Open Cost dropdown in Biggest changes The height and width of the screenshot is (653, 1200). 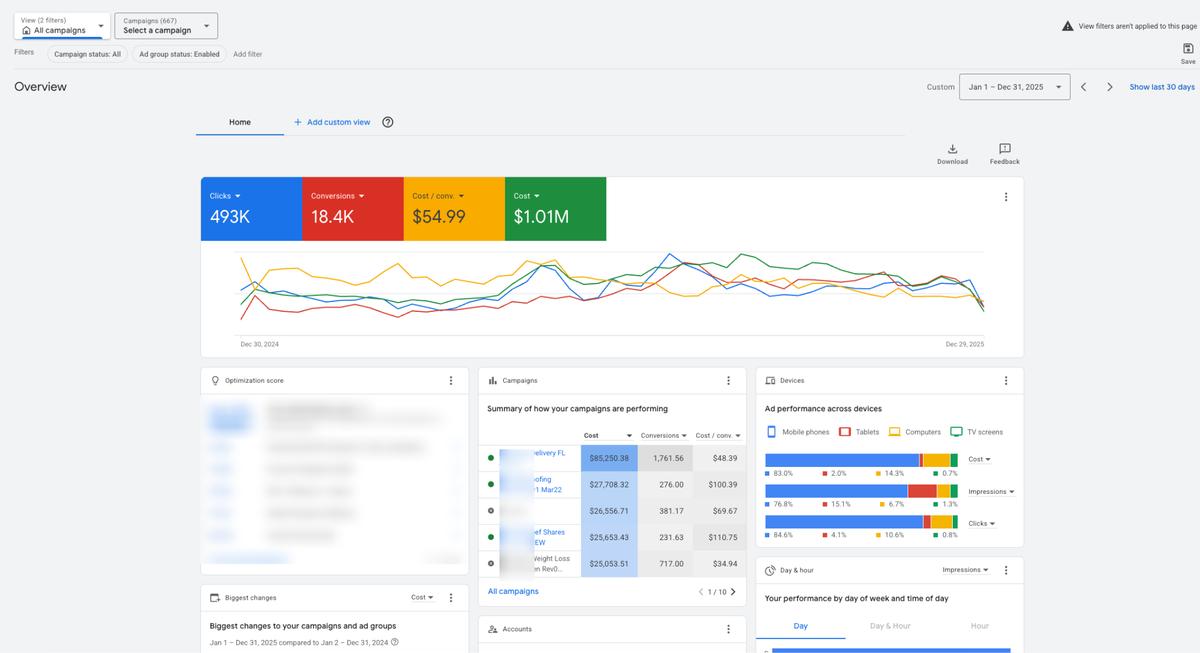click(422, 598)
